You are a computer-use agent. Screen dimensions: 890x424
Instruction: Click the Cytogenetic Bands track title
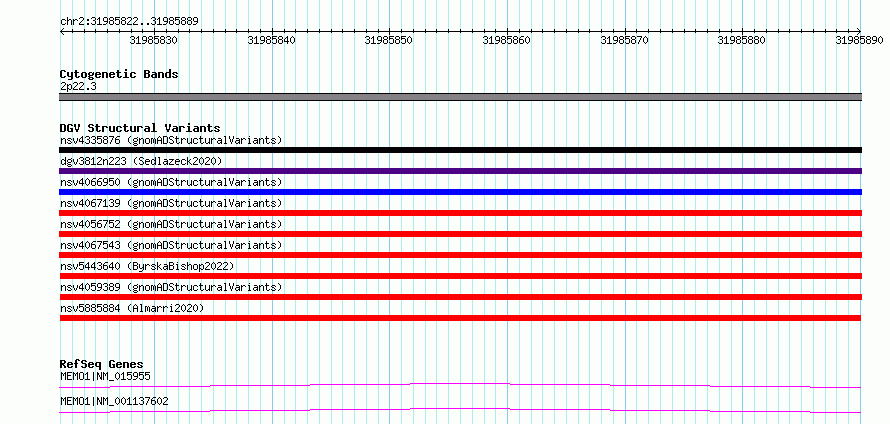pos(119,74)
